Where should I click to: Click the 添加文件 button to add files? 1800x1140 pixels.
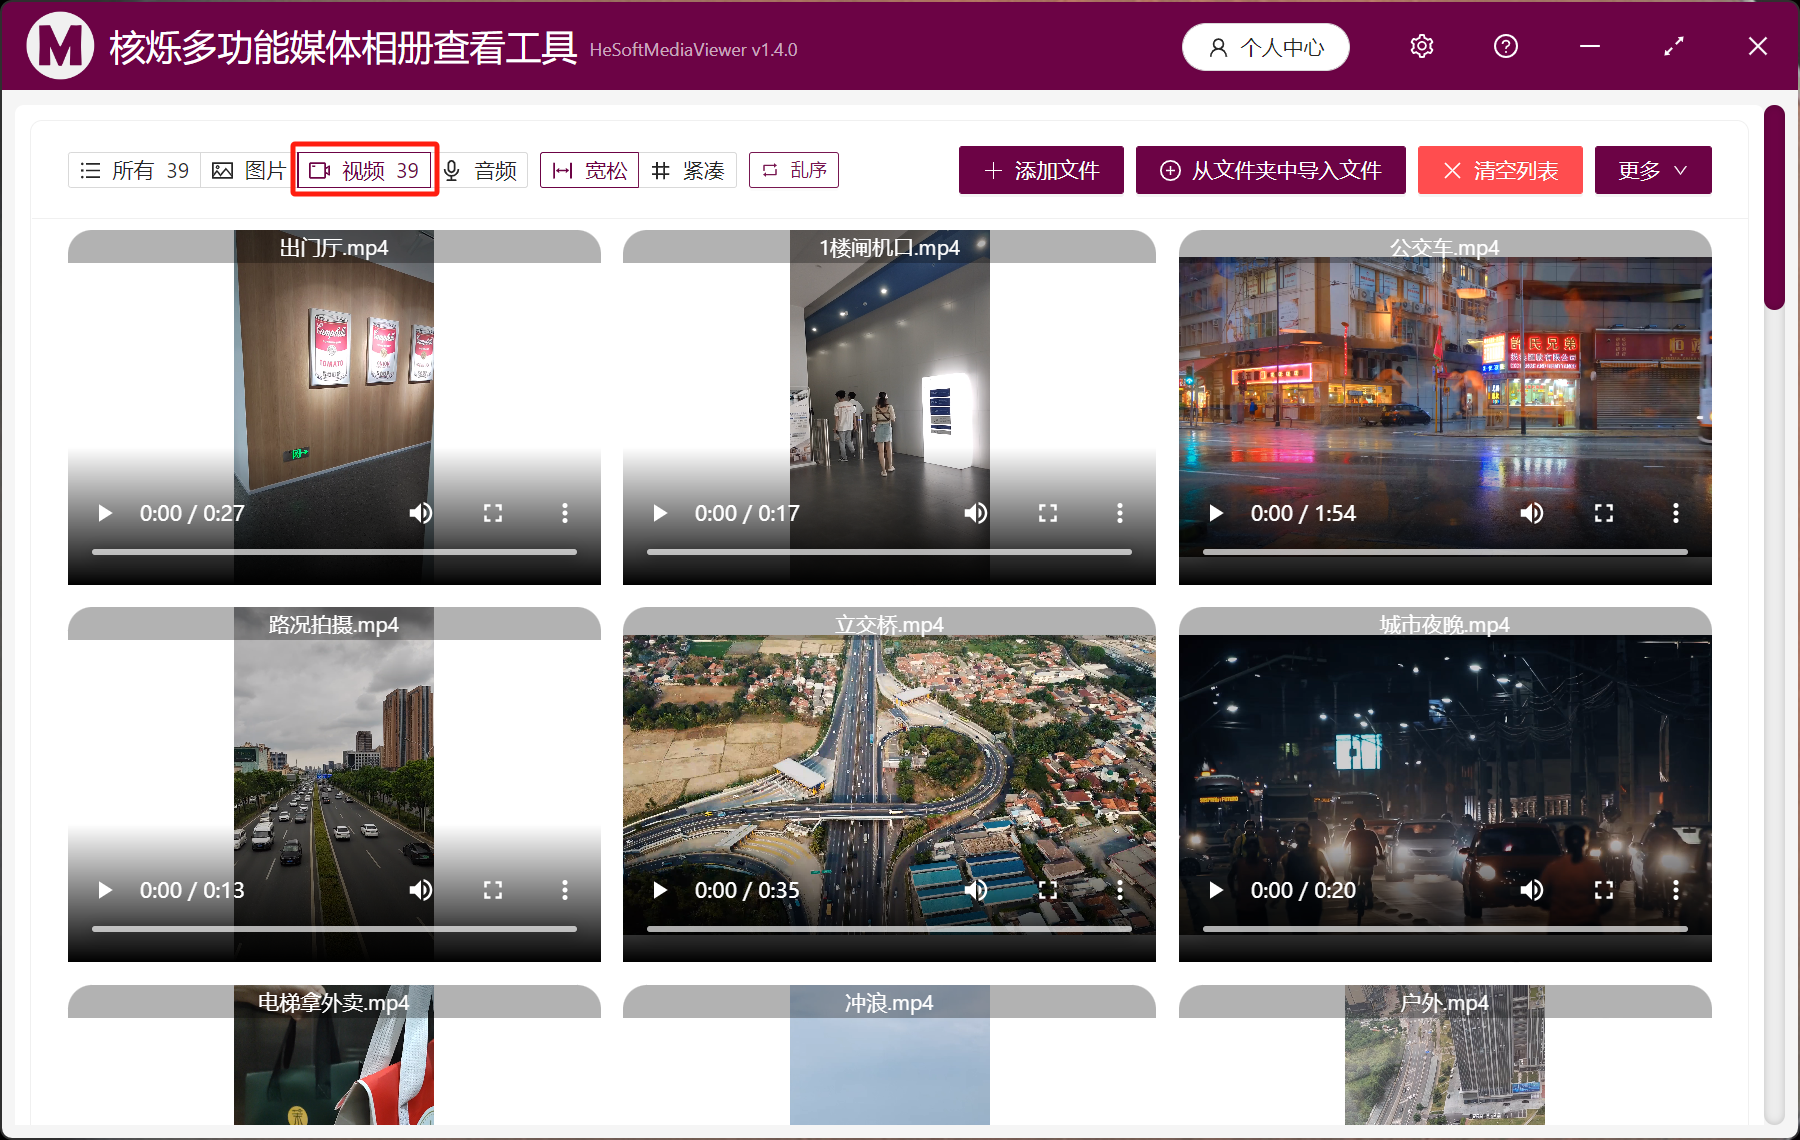1040,170
